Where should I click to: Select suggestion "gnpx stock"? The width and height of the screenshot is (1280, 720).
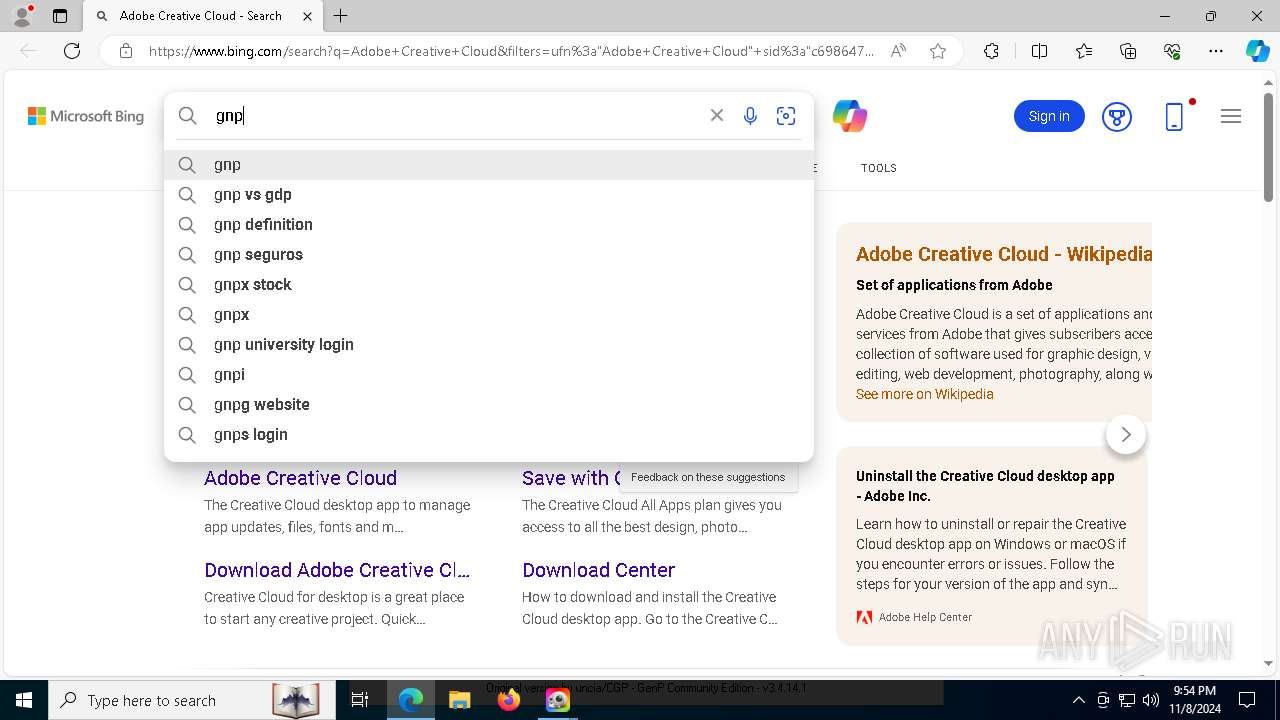click(489, 285)
